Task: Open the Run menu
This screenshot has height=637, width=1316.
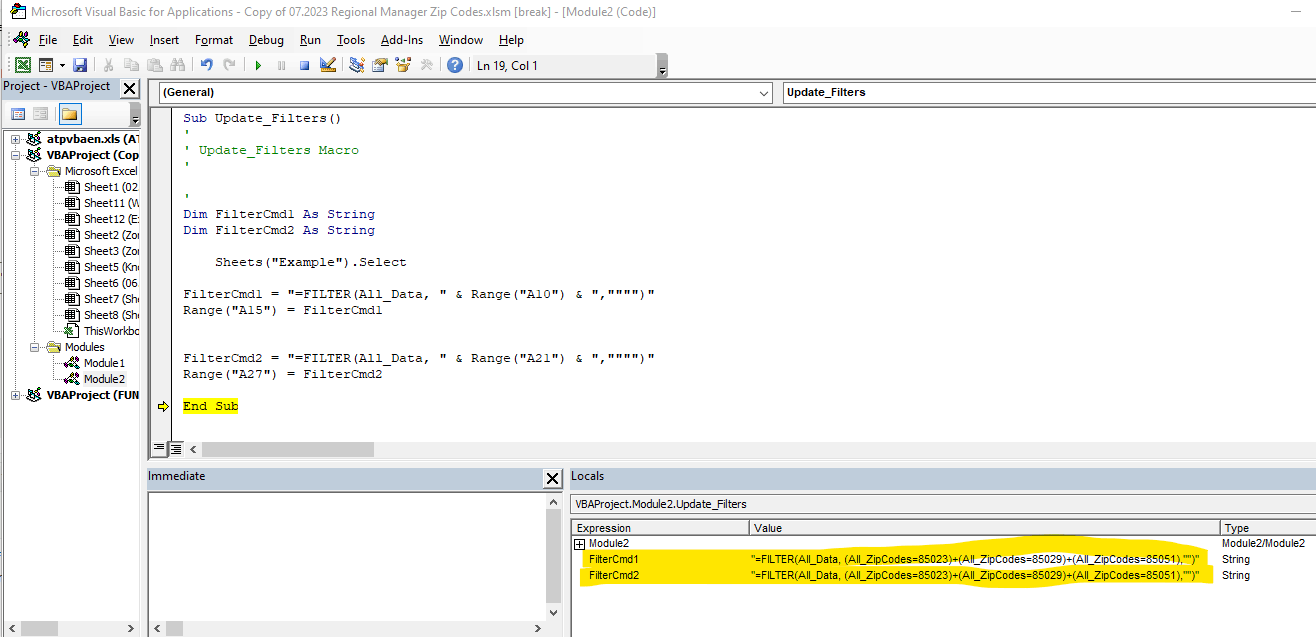Action: pos(310,40)
